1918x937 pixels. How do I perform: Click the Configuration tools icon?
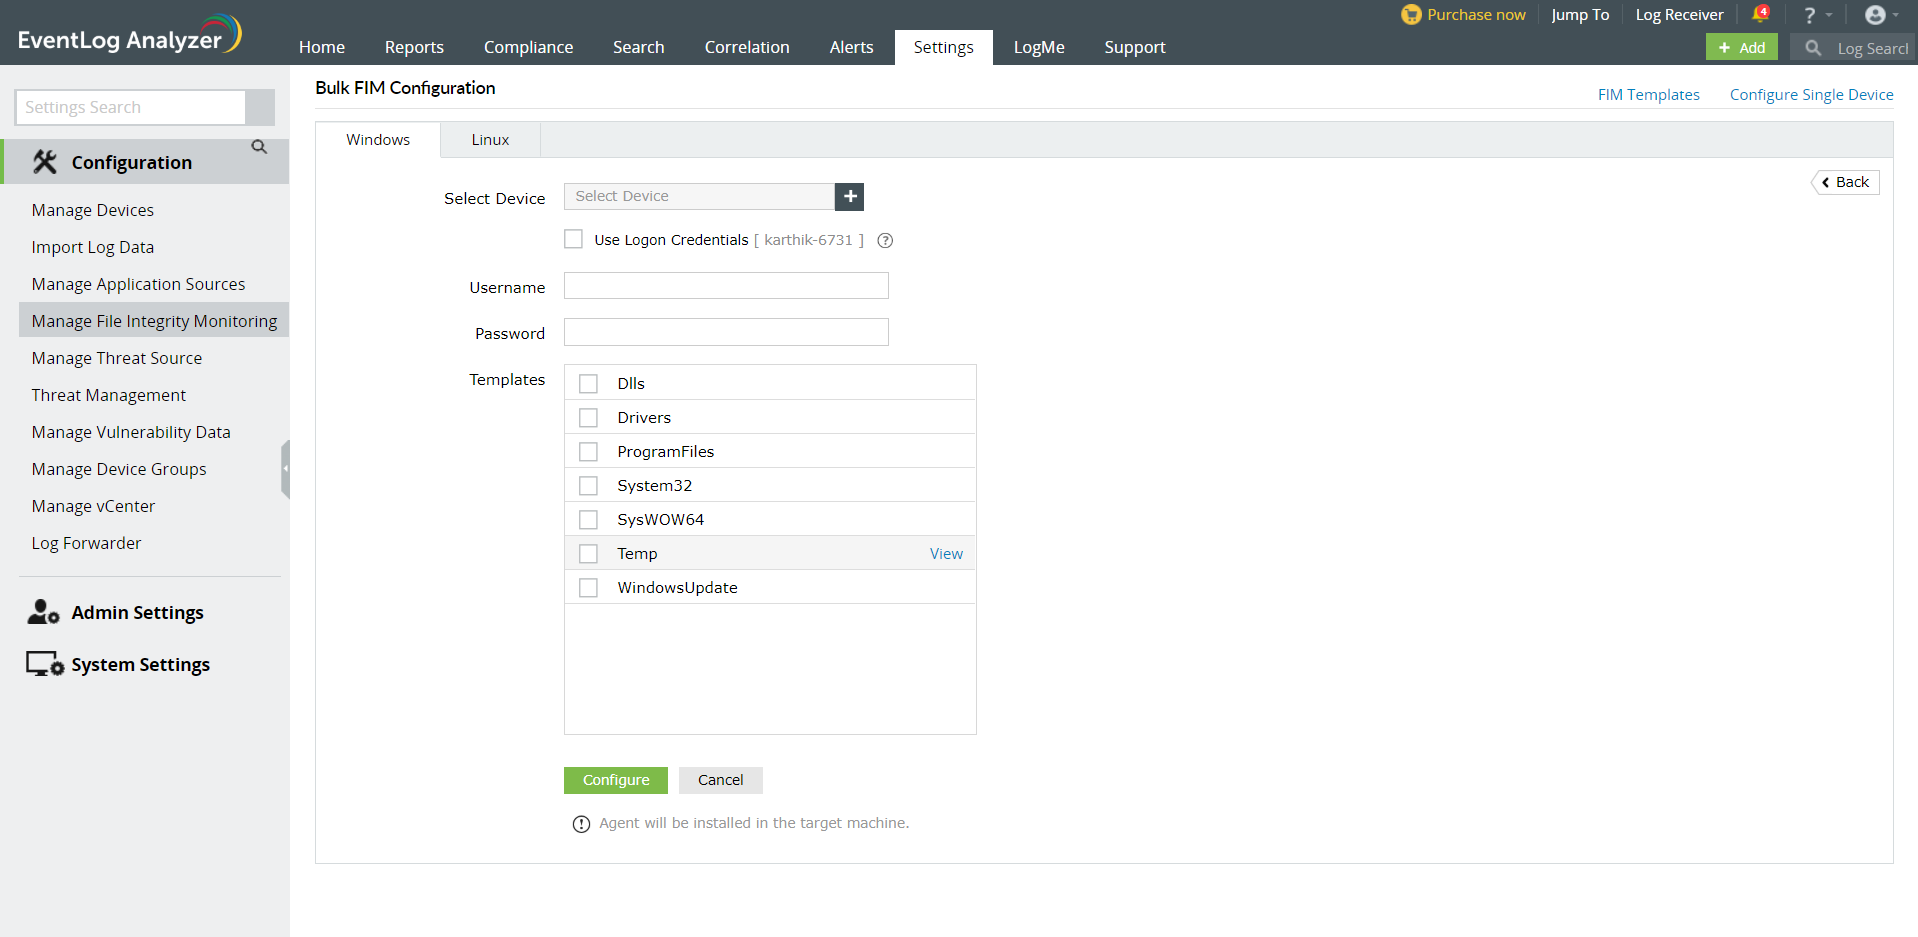tap(45, 162)
